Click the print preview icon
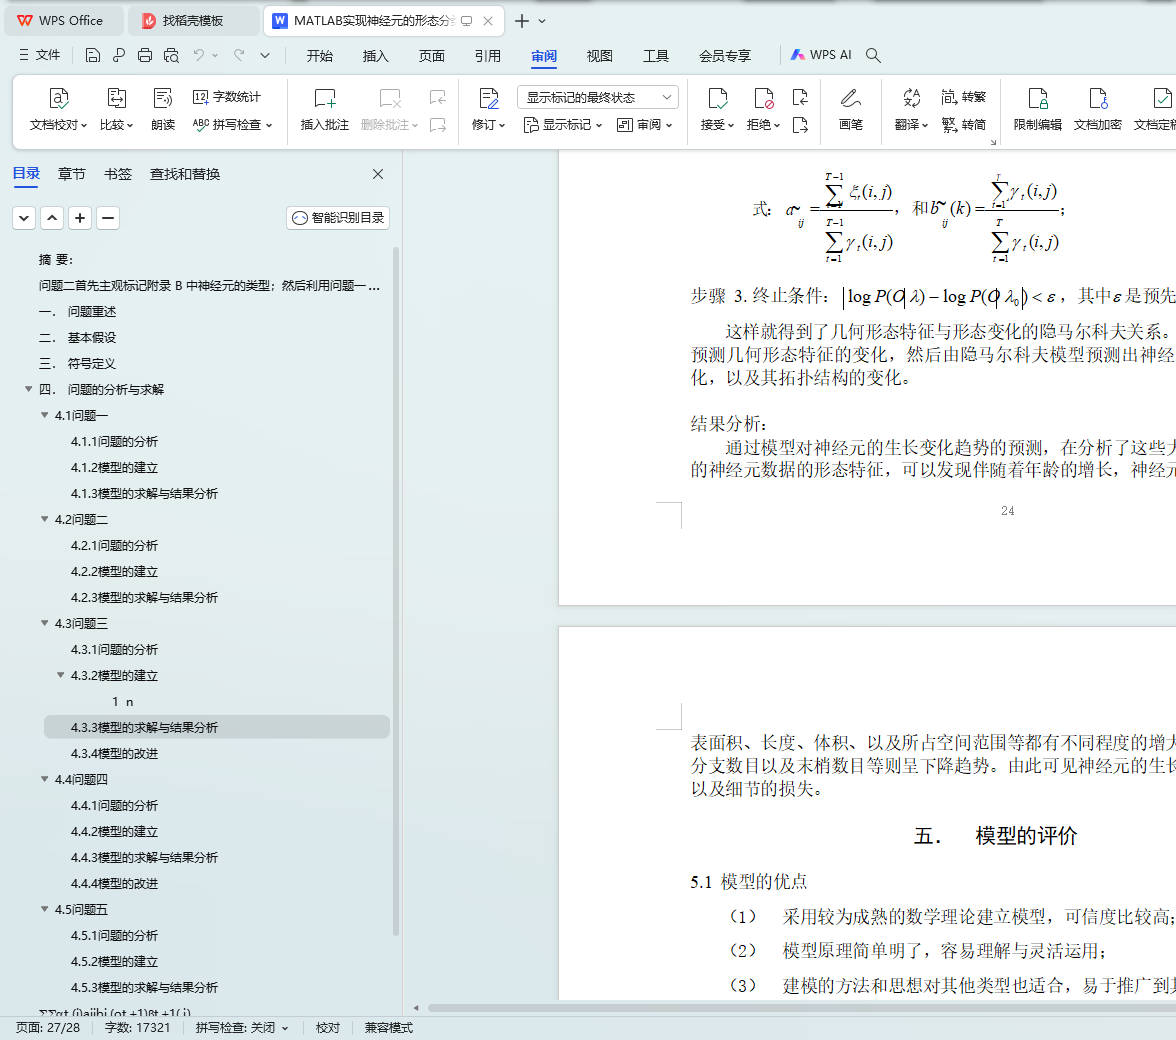Image resolution: width=1176 pixels, height=1040 pixels. [x=171, y=55]
